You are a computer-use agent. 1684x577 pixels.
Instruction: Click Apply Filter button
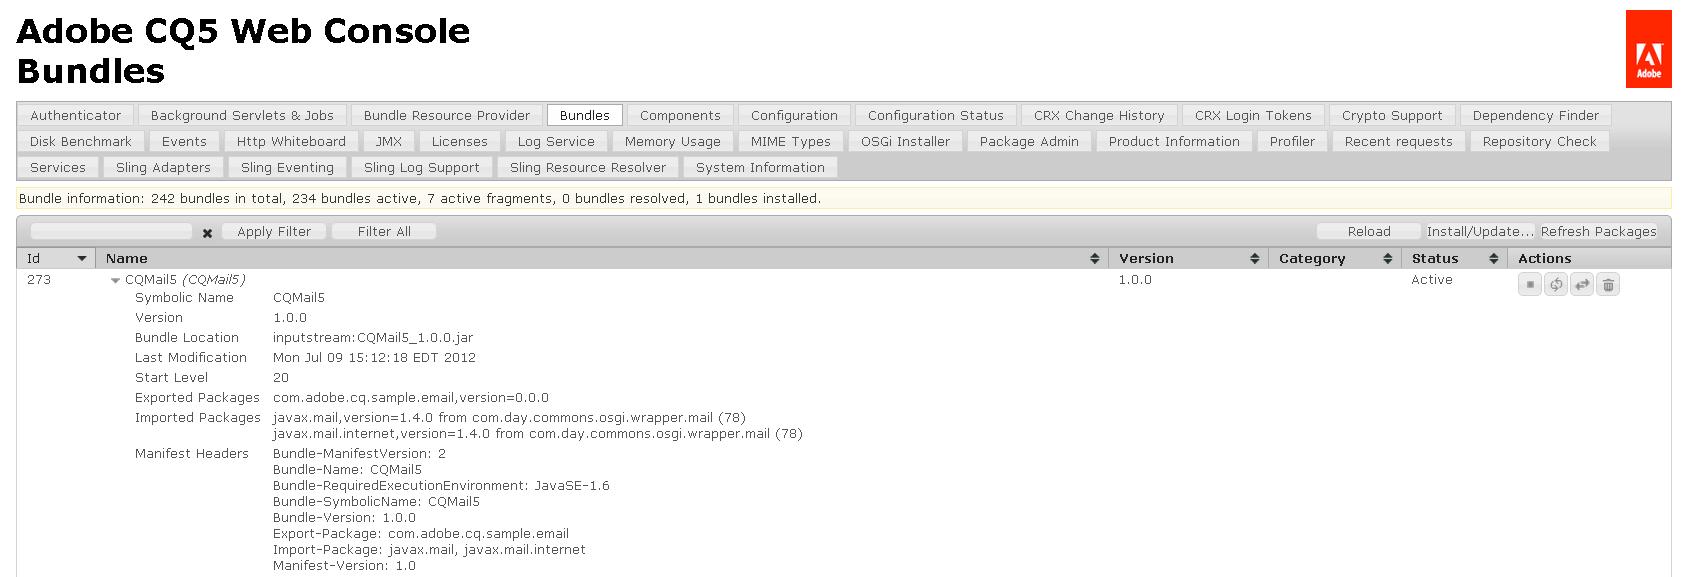pos(274,231)
